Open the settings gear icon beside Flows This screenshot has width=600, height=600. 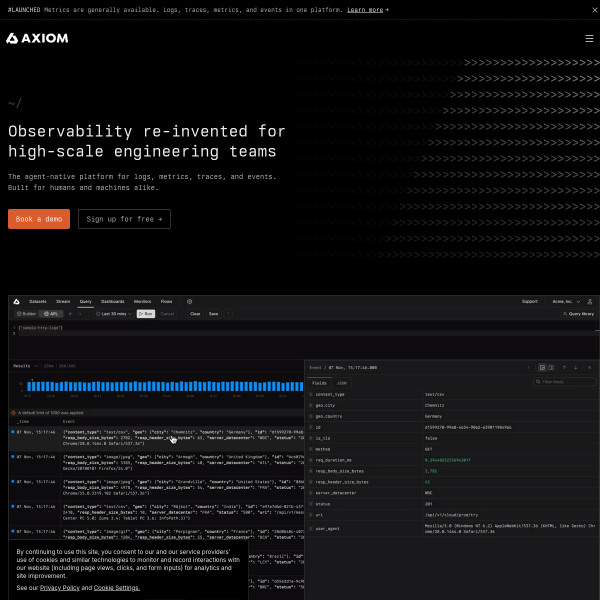pos(189,302)
